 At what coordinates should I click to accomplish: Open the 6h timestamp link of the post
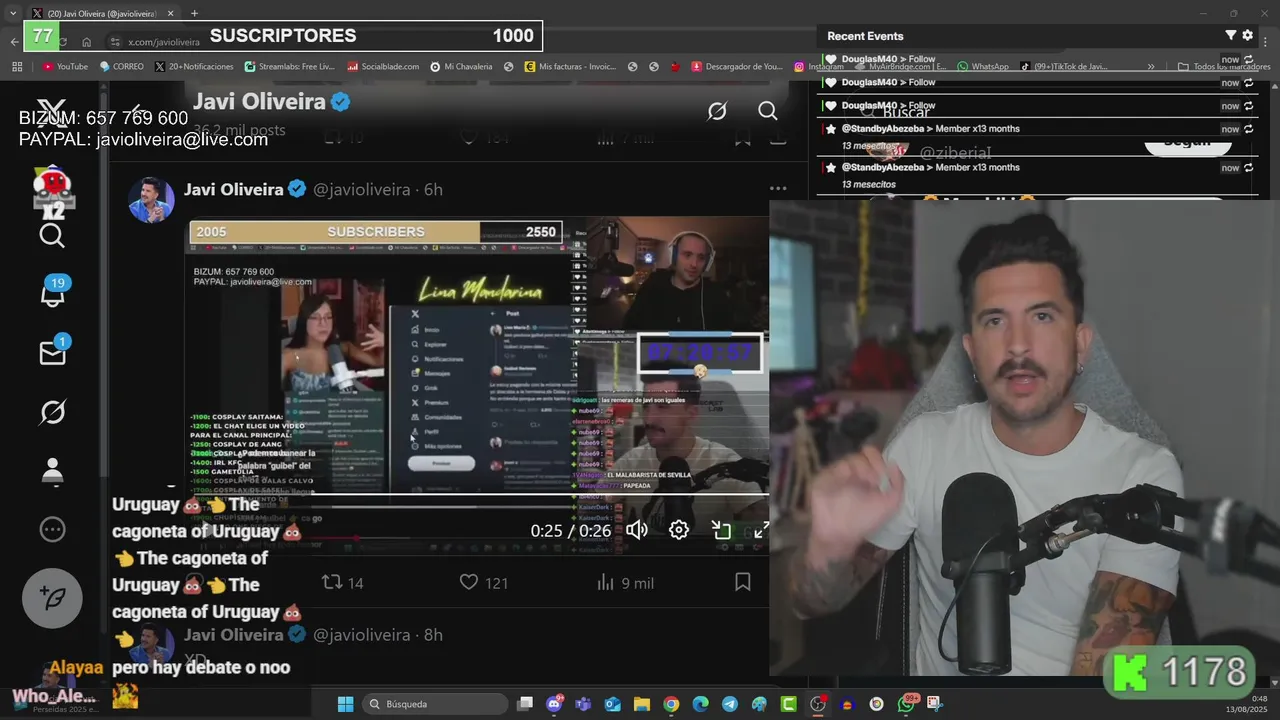click(x=433, y=189)
